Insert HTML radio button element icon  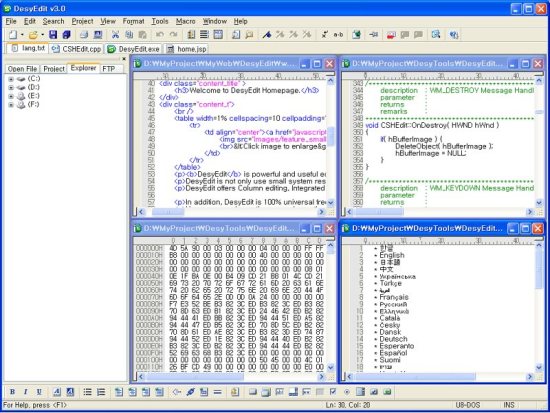(x=347, y=392)
